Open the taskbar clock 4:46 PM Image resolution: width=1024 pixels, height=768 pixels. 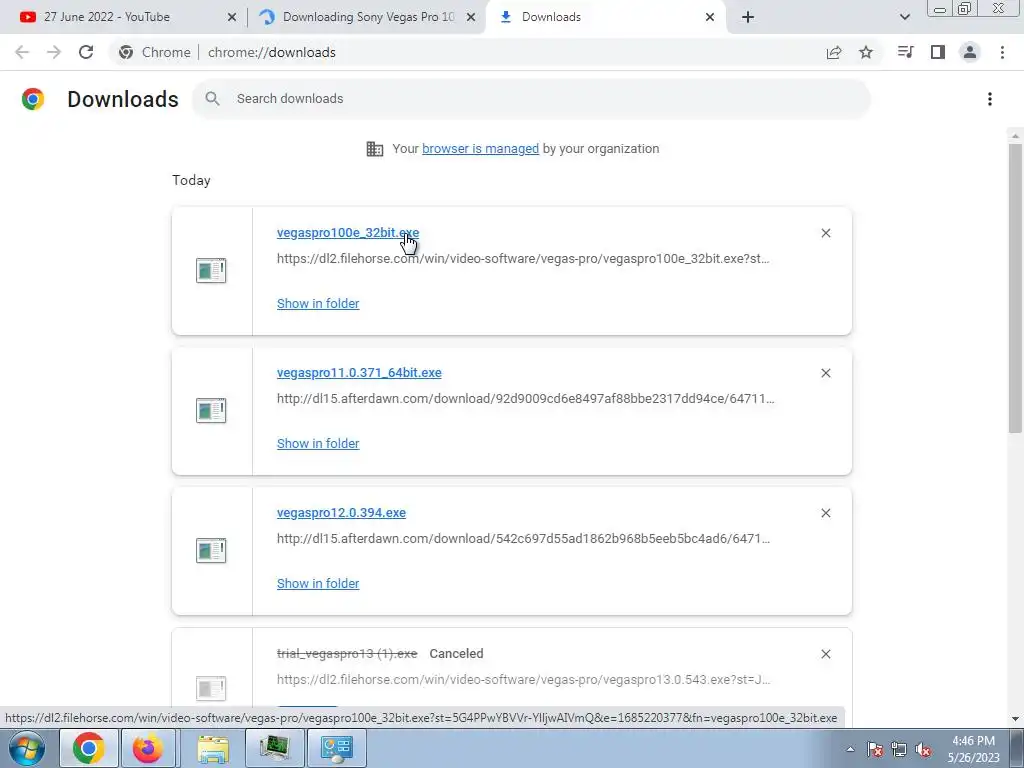[973, 749]
